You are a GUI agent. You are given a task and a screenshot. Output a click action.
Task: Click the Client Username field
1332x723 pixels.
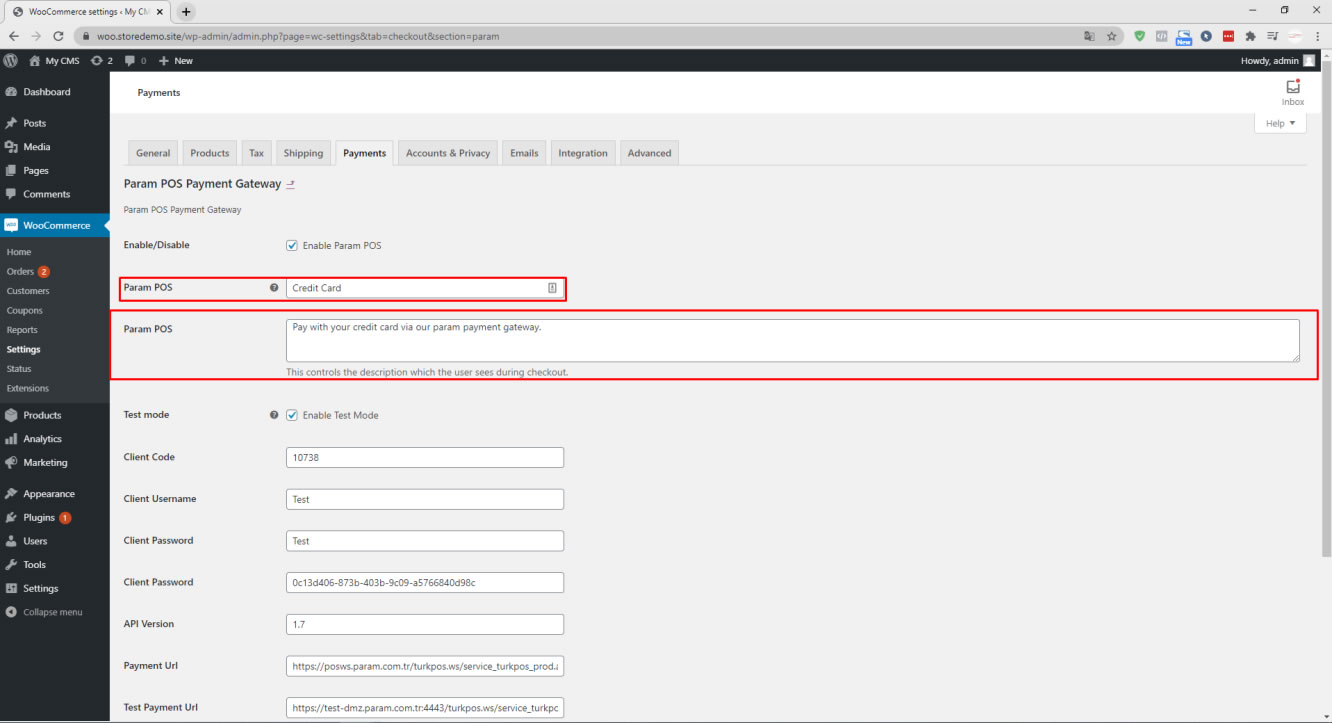point(425,499)
